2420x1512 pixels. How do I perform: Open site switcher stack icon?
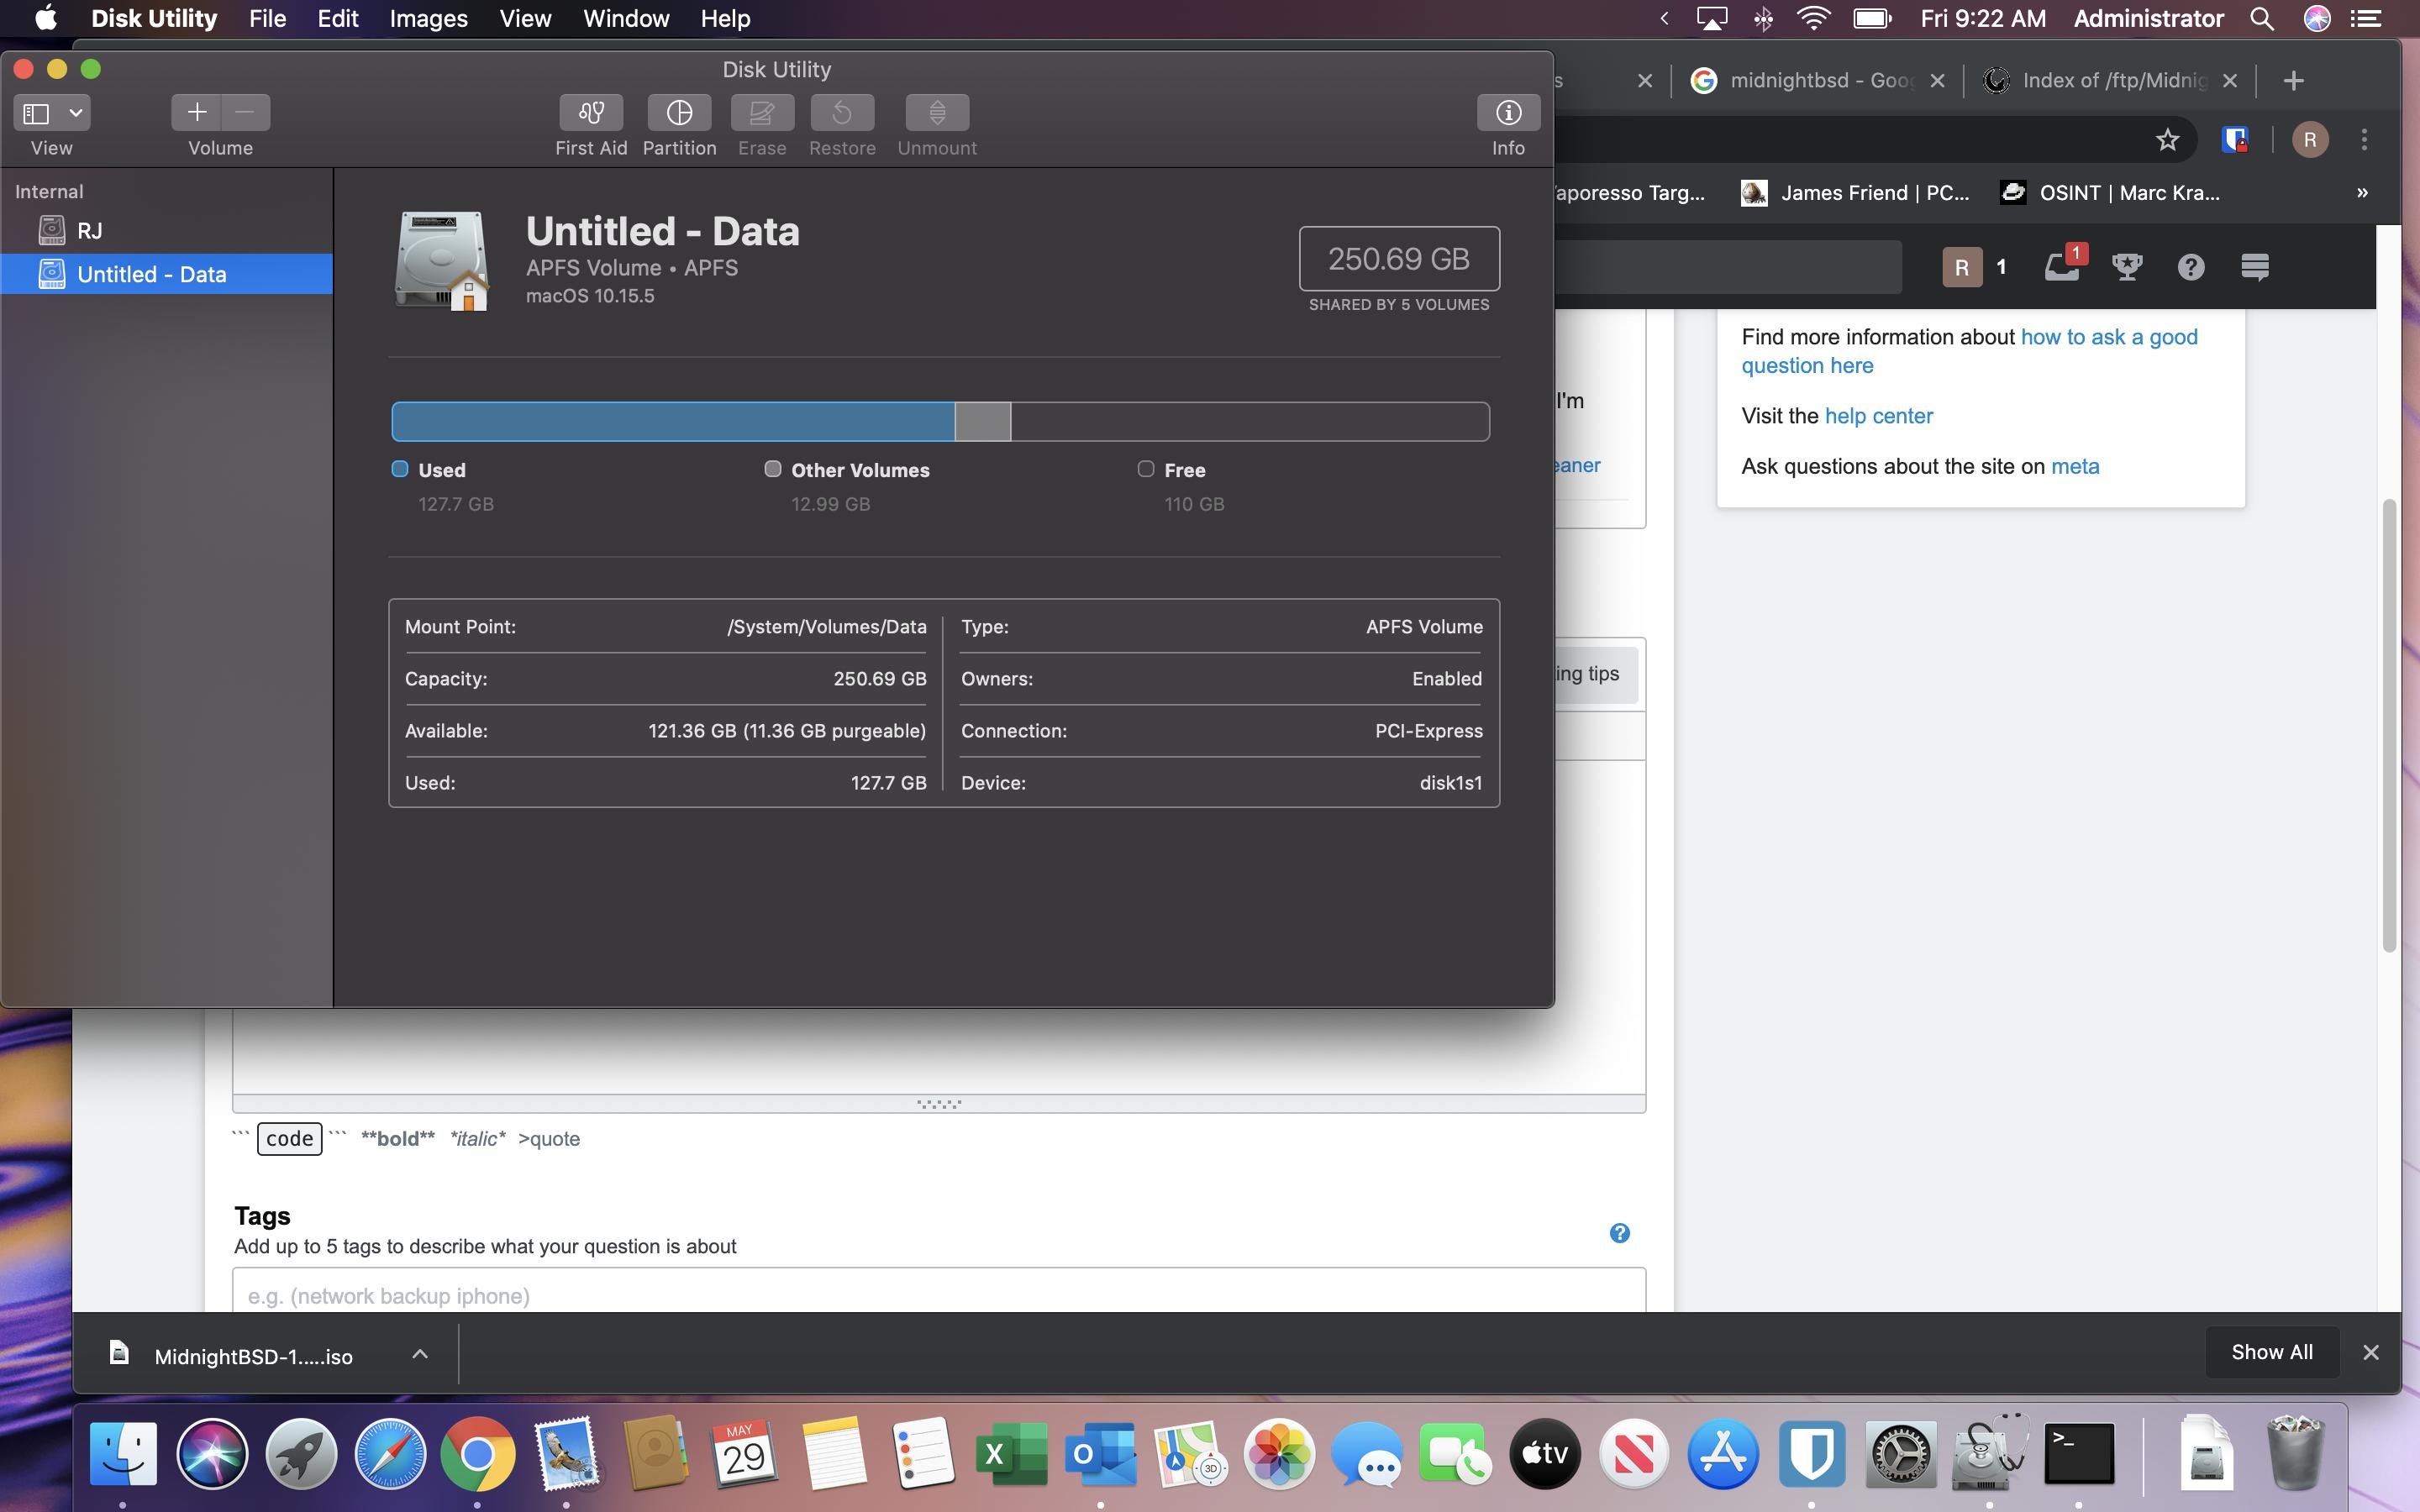coord(2254,267)
